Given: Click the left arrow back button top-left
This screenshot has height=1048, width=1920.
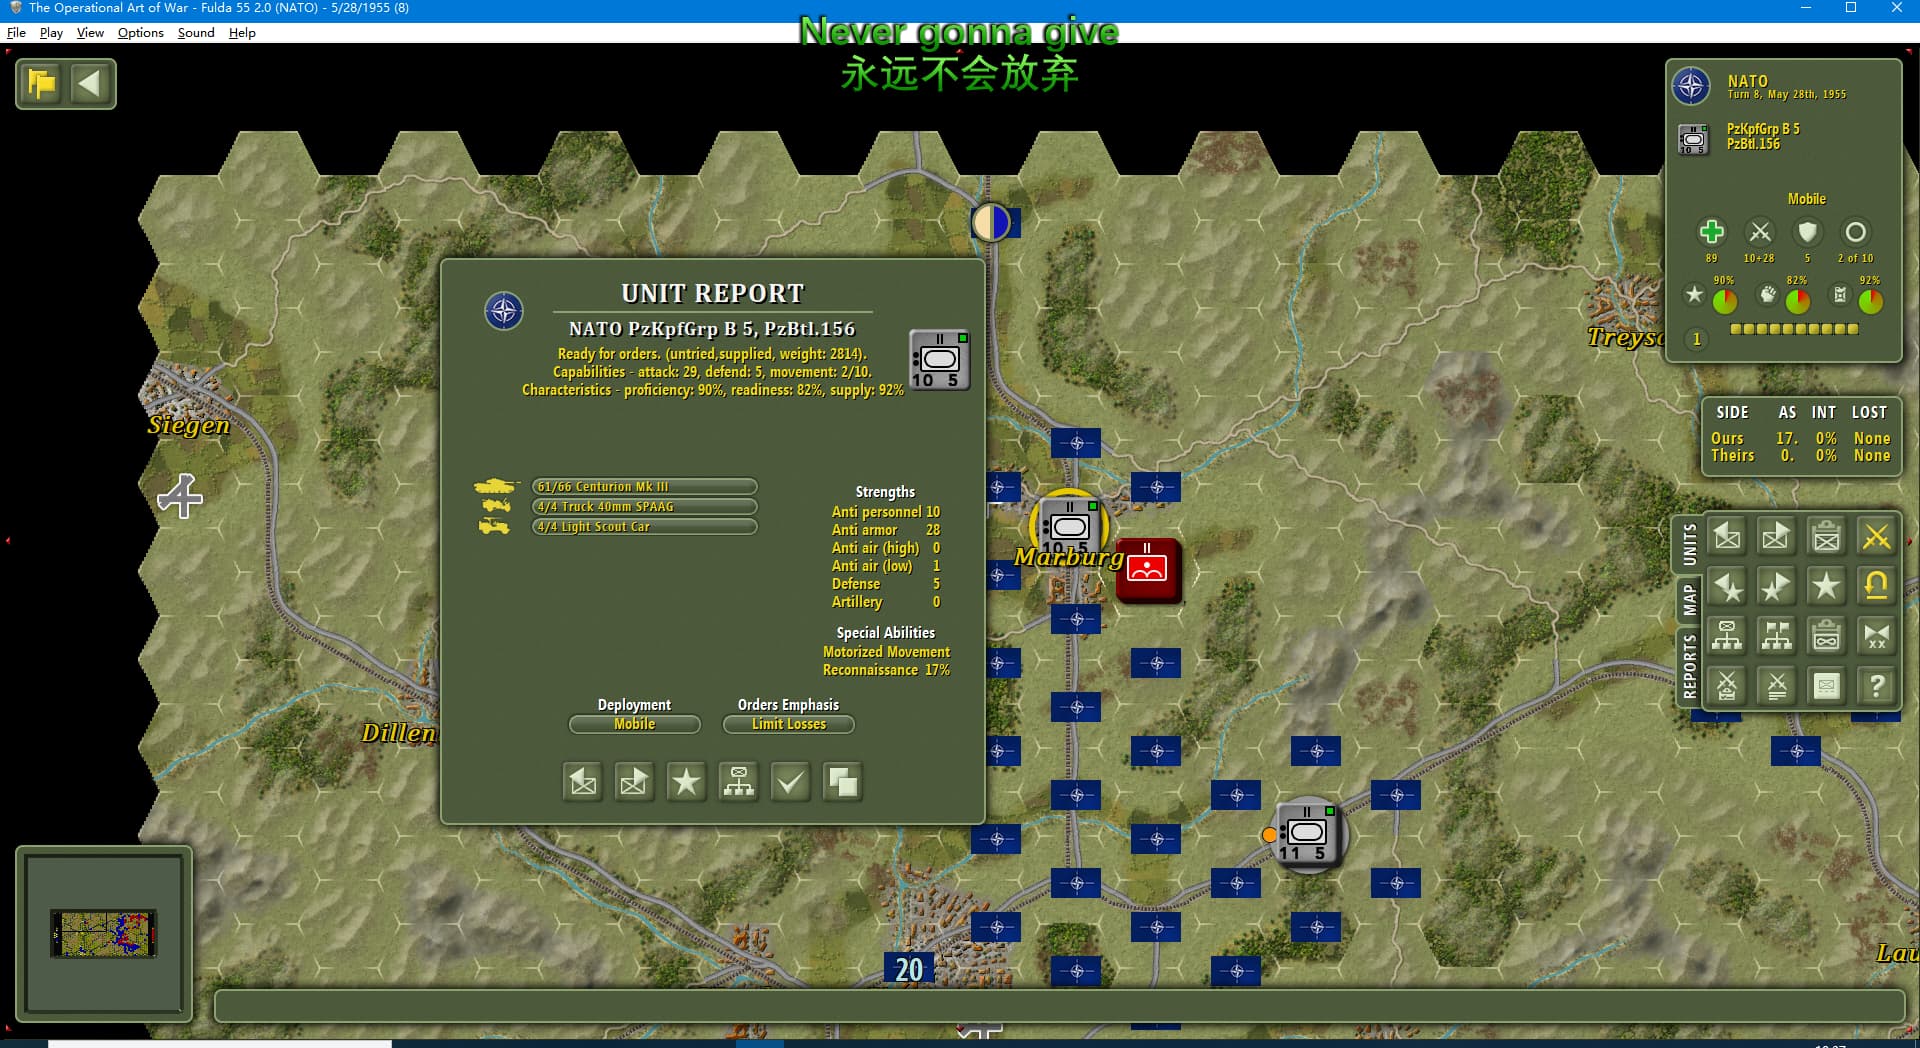Looking at the screenshot, I should (x=90, y=84).
